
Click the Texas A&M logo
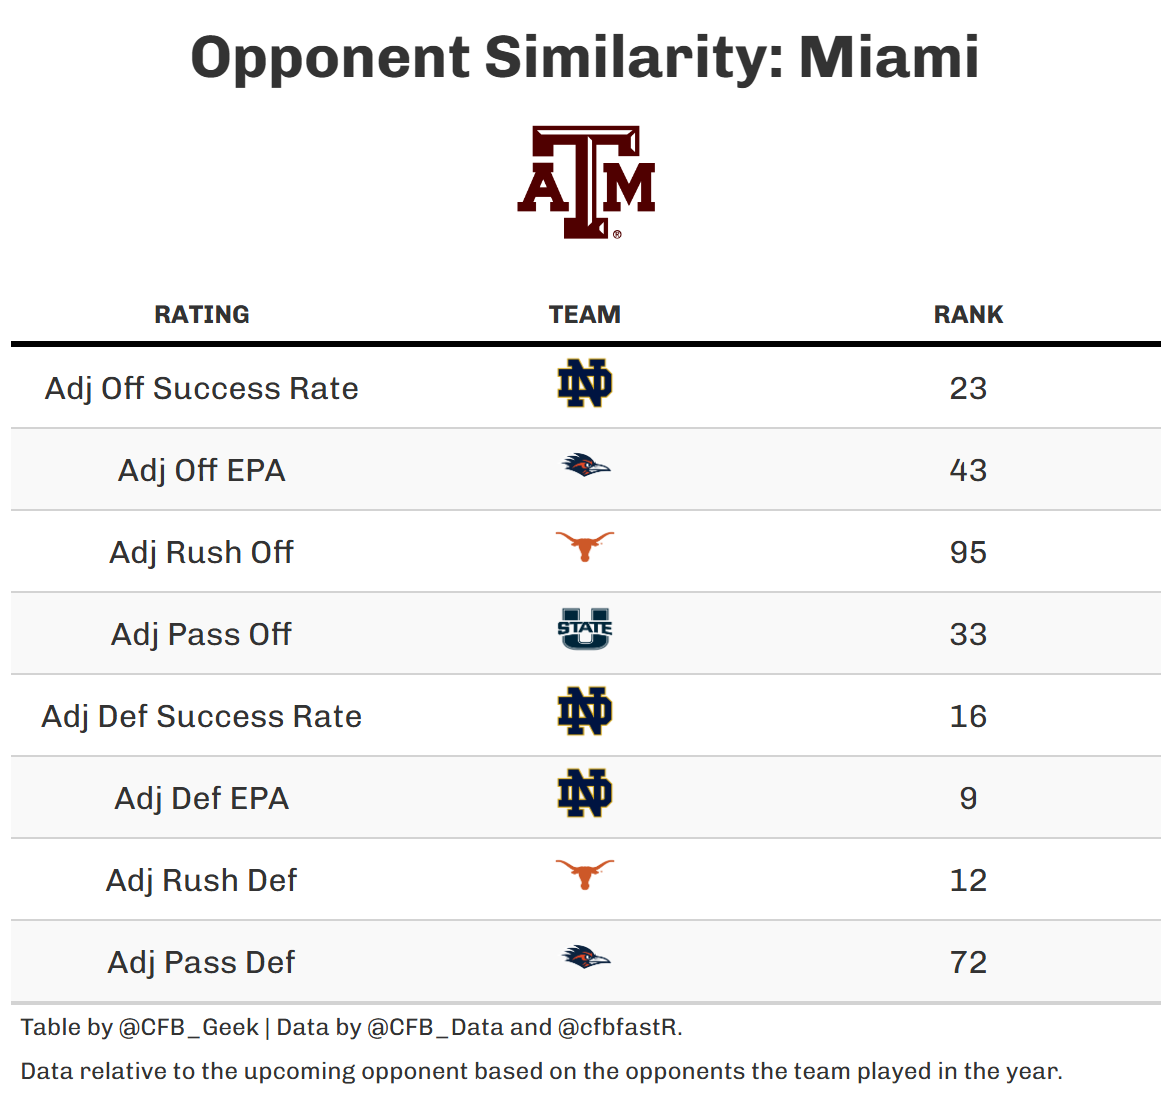586,182
